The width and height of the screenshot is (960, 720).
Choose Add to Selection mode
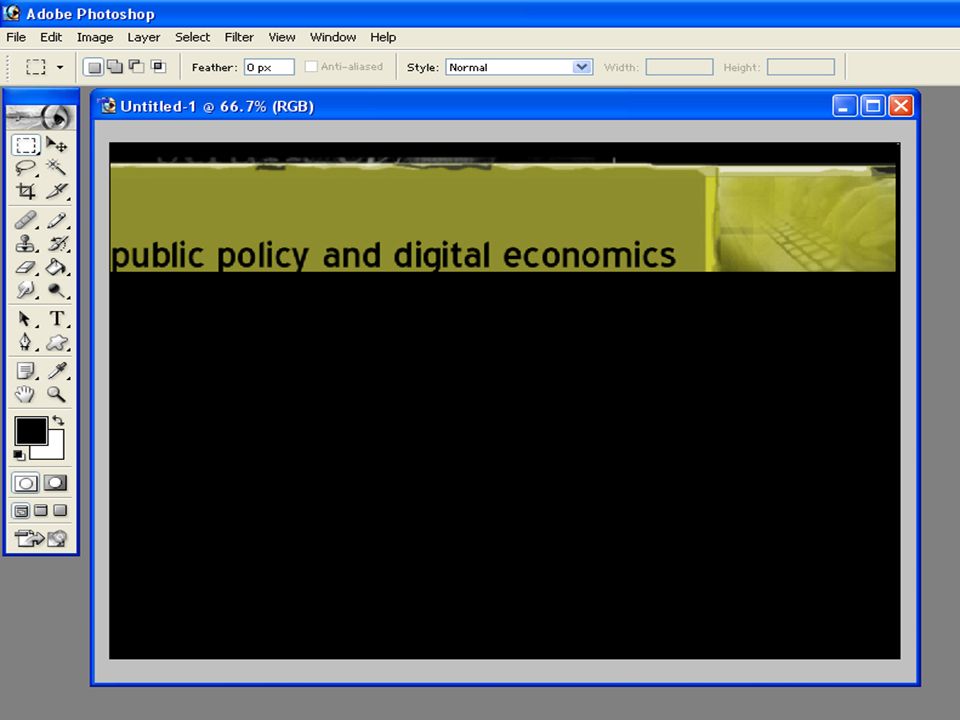(x=115, y=67)
